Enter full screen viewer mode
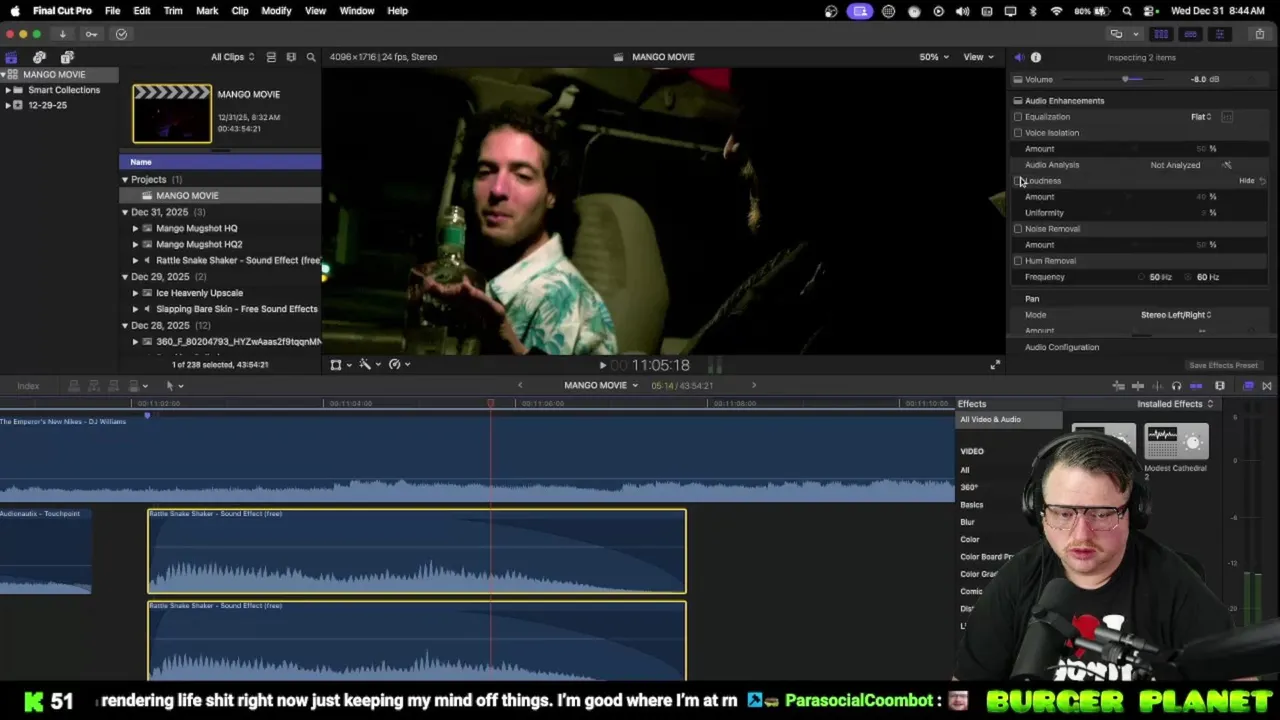 click(x=995, y=365)
